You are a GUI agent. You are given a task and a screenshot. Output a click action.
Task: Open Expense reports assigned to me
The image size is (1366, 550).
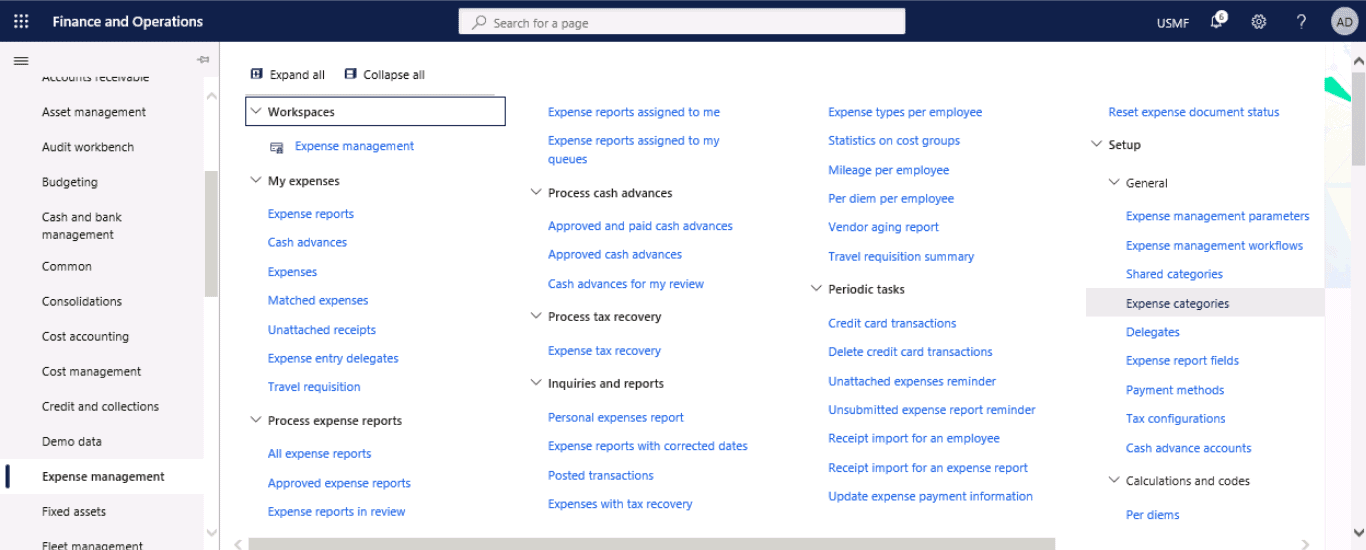tap(634, 113)
